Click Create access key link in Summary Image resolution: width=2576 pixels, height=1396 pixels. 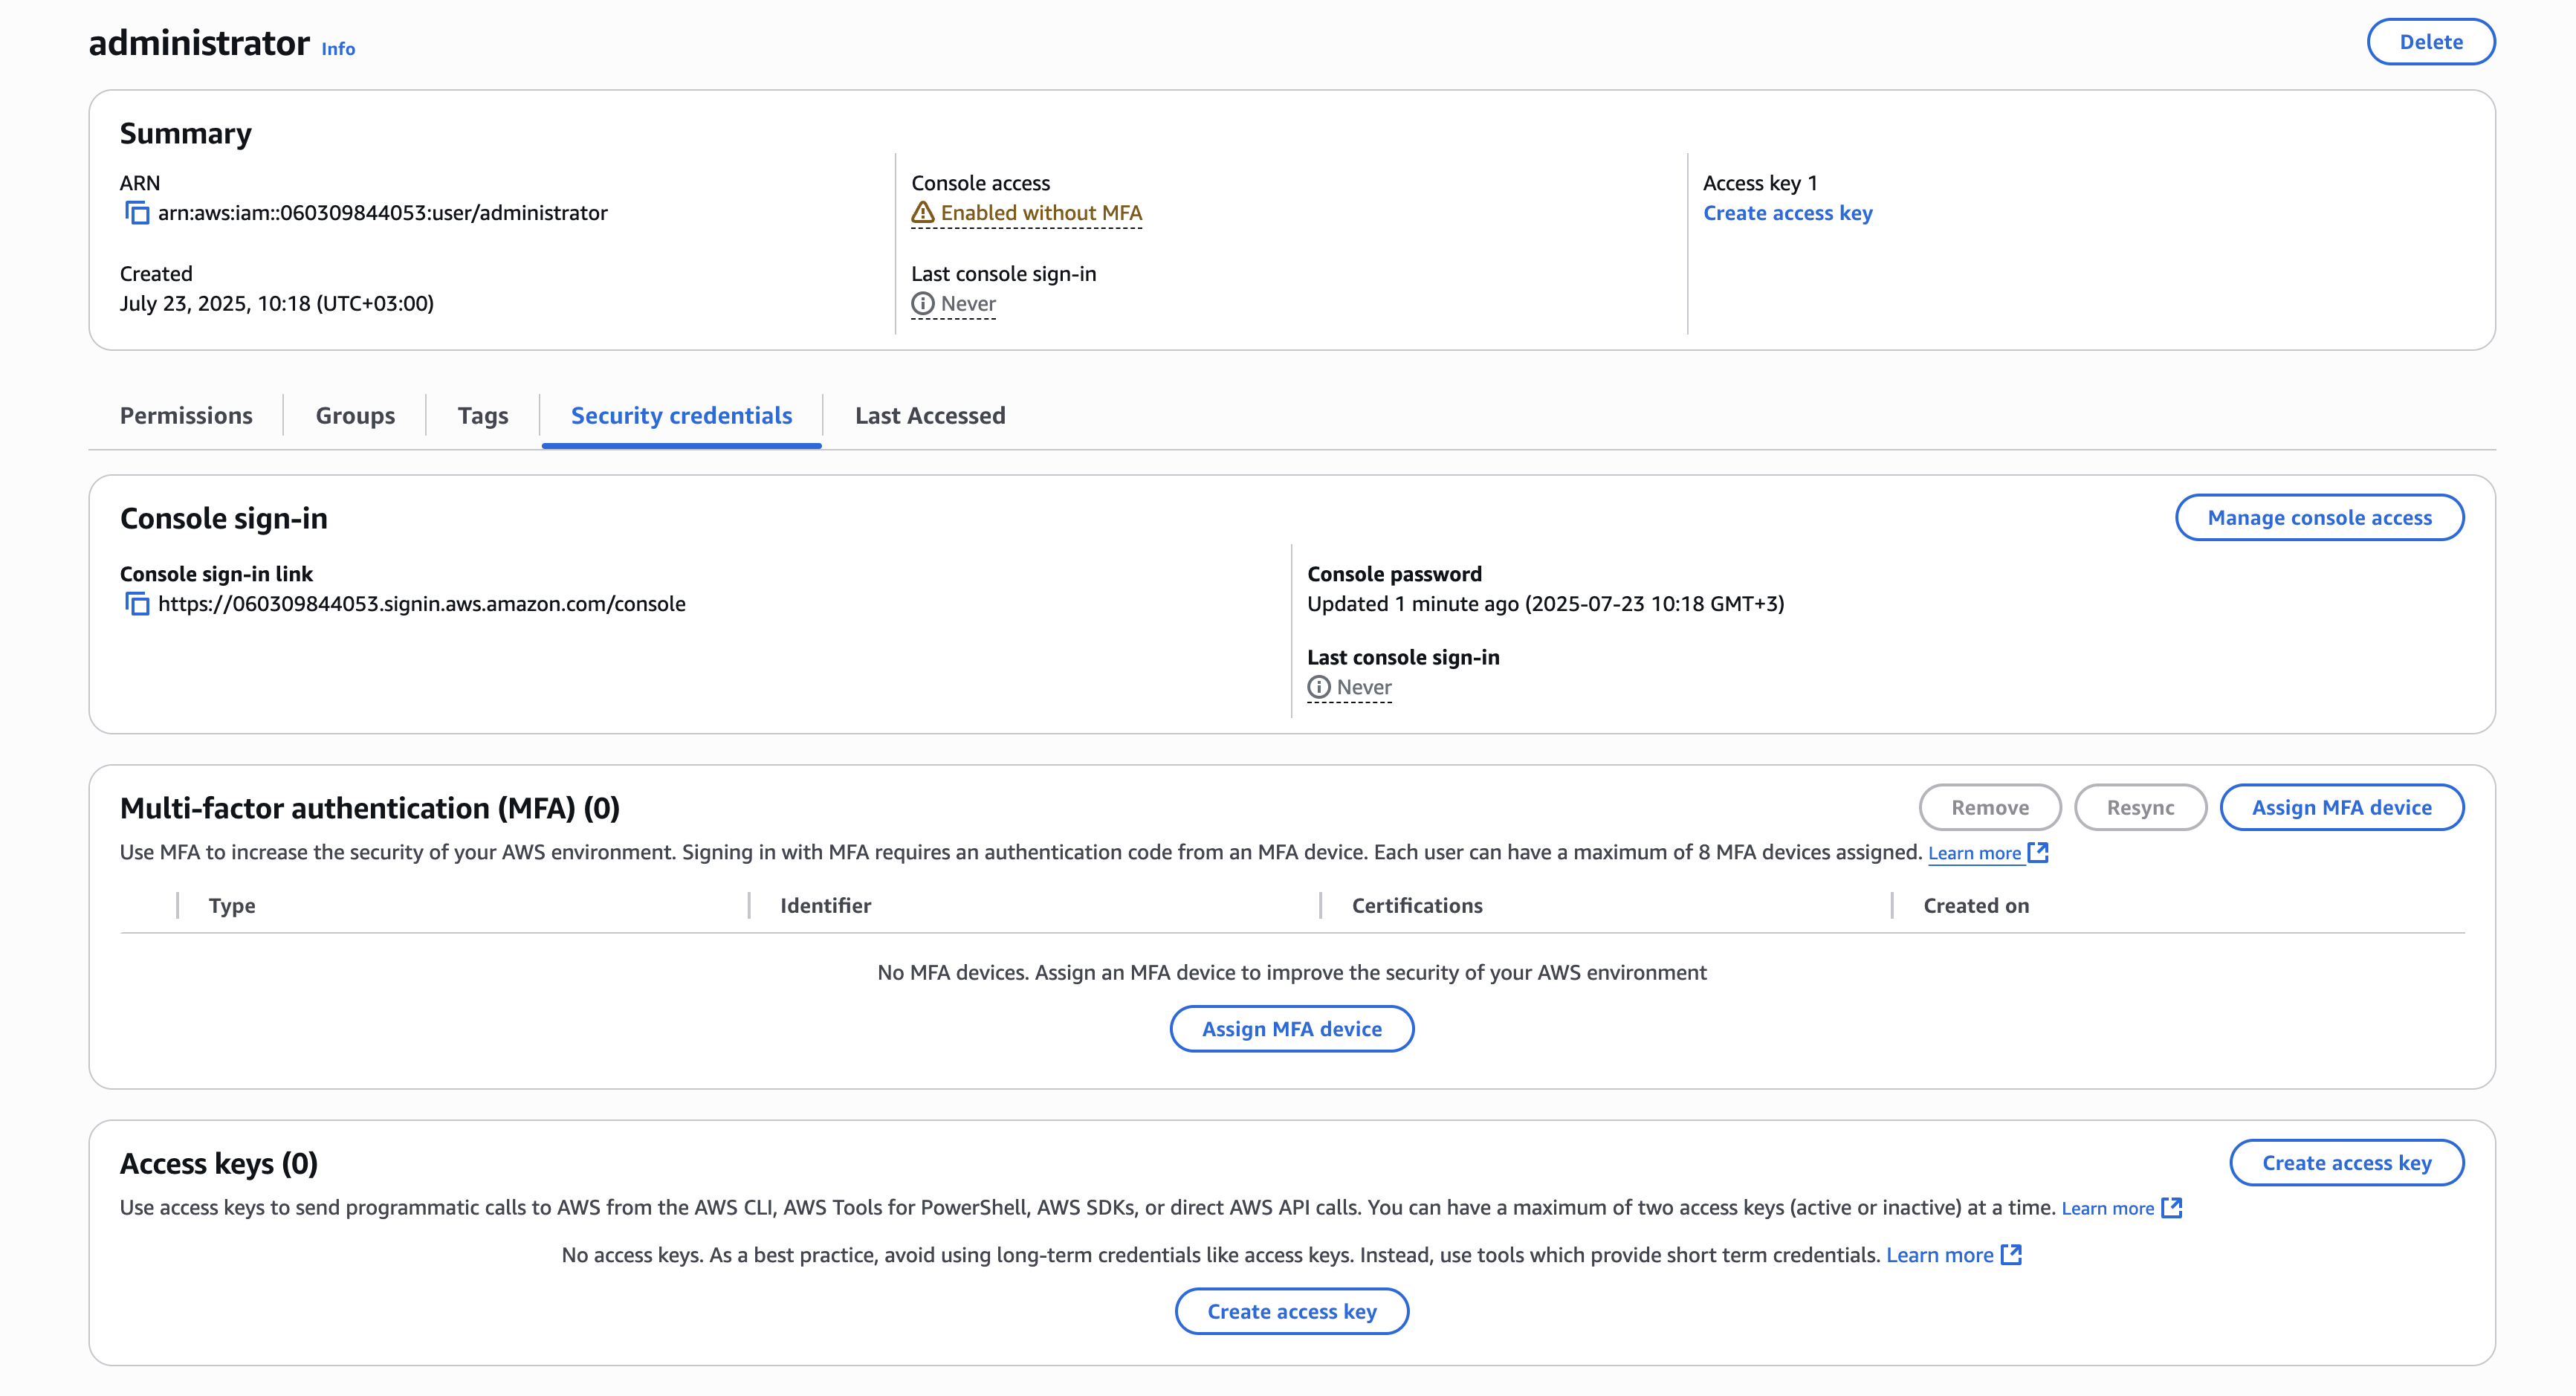(1787, 213)
